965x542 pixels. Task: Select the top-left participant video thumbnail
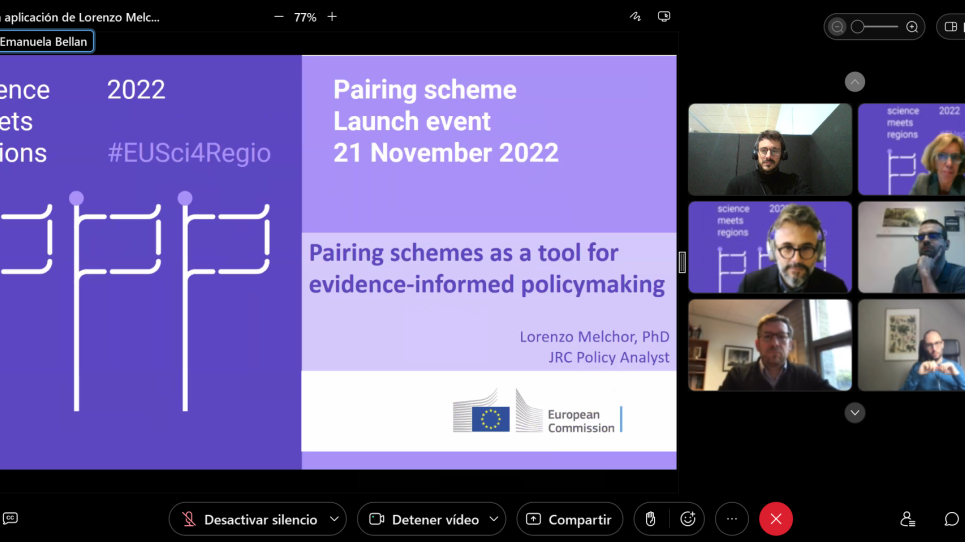click(x=769, y=149)
